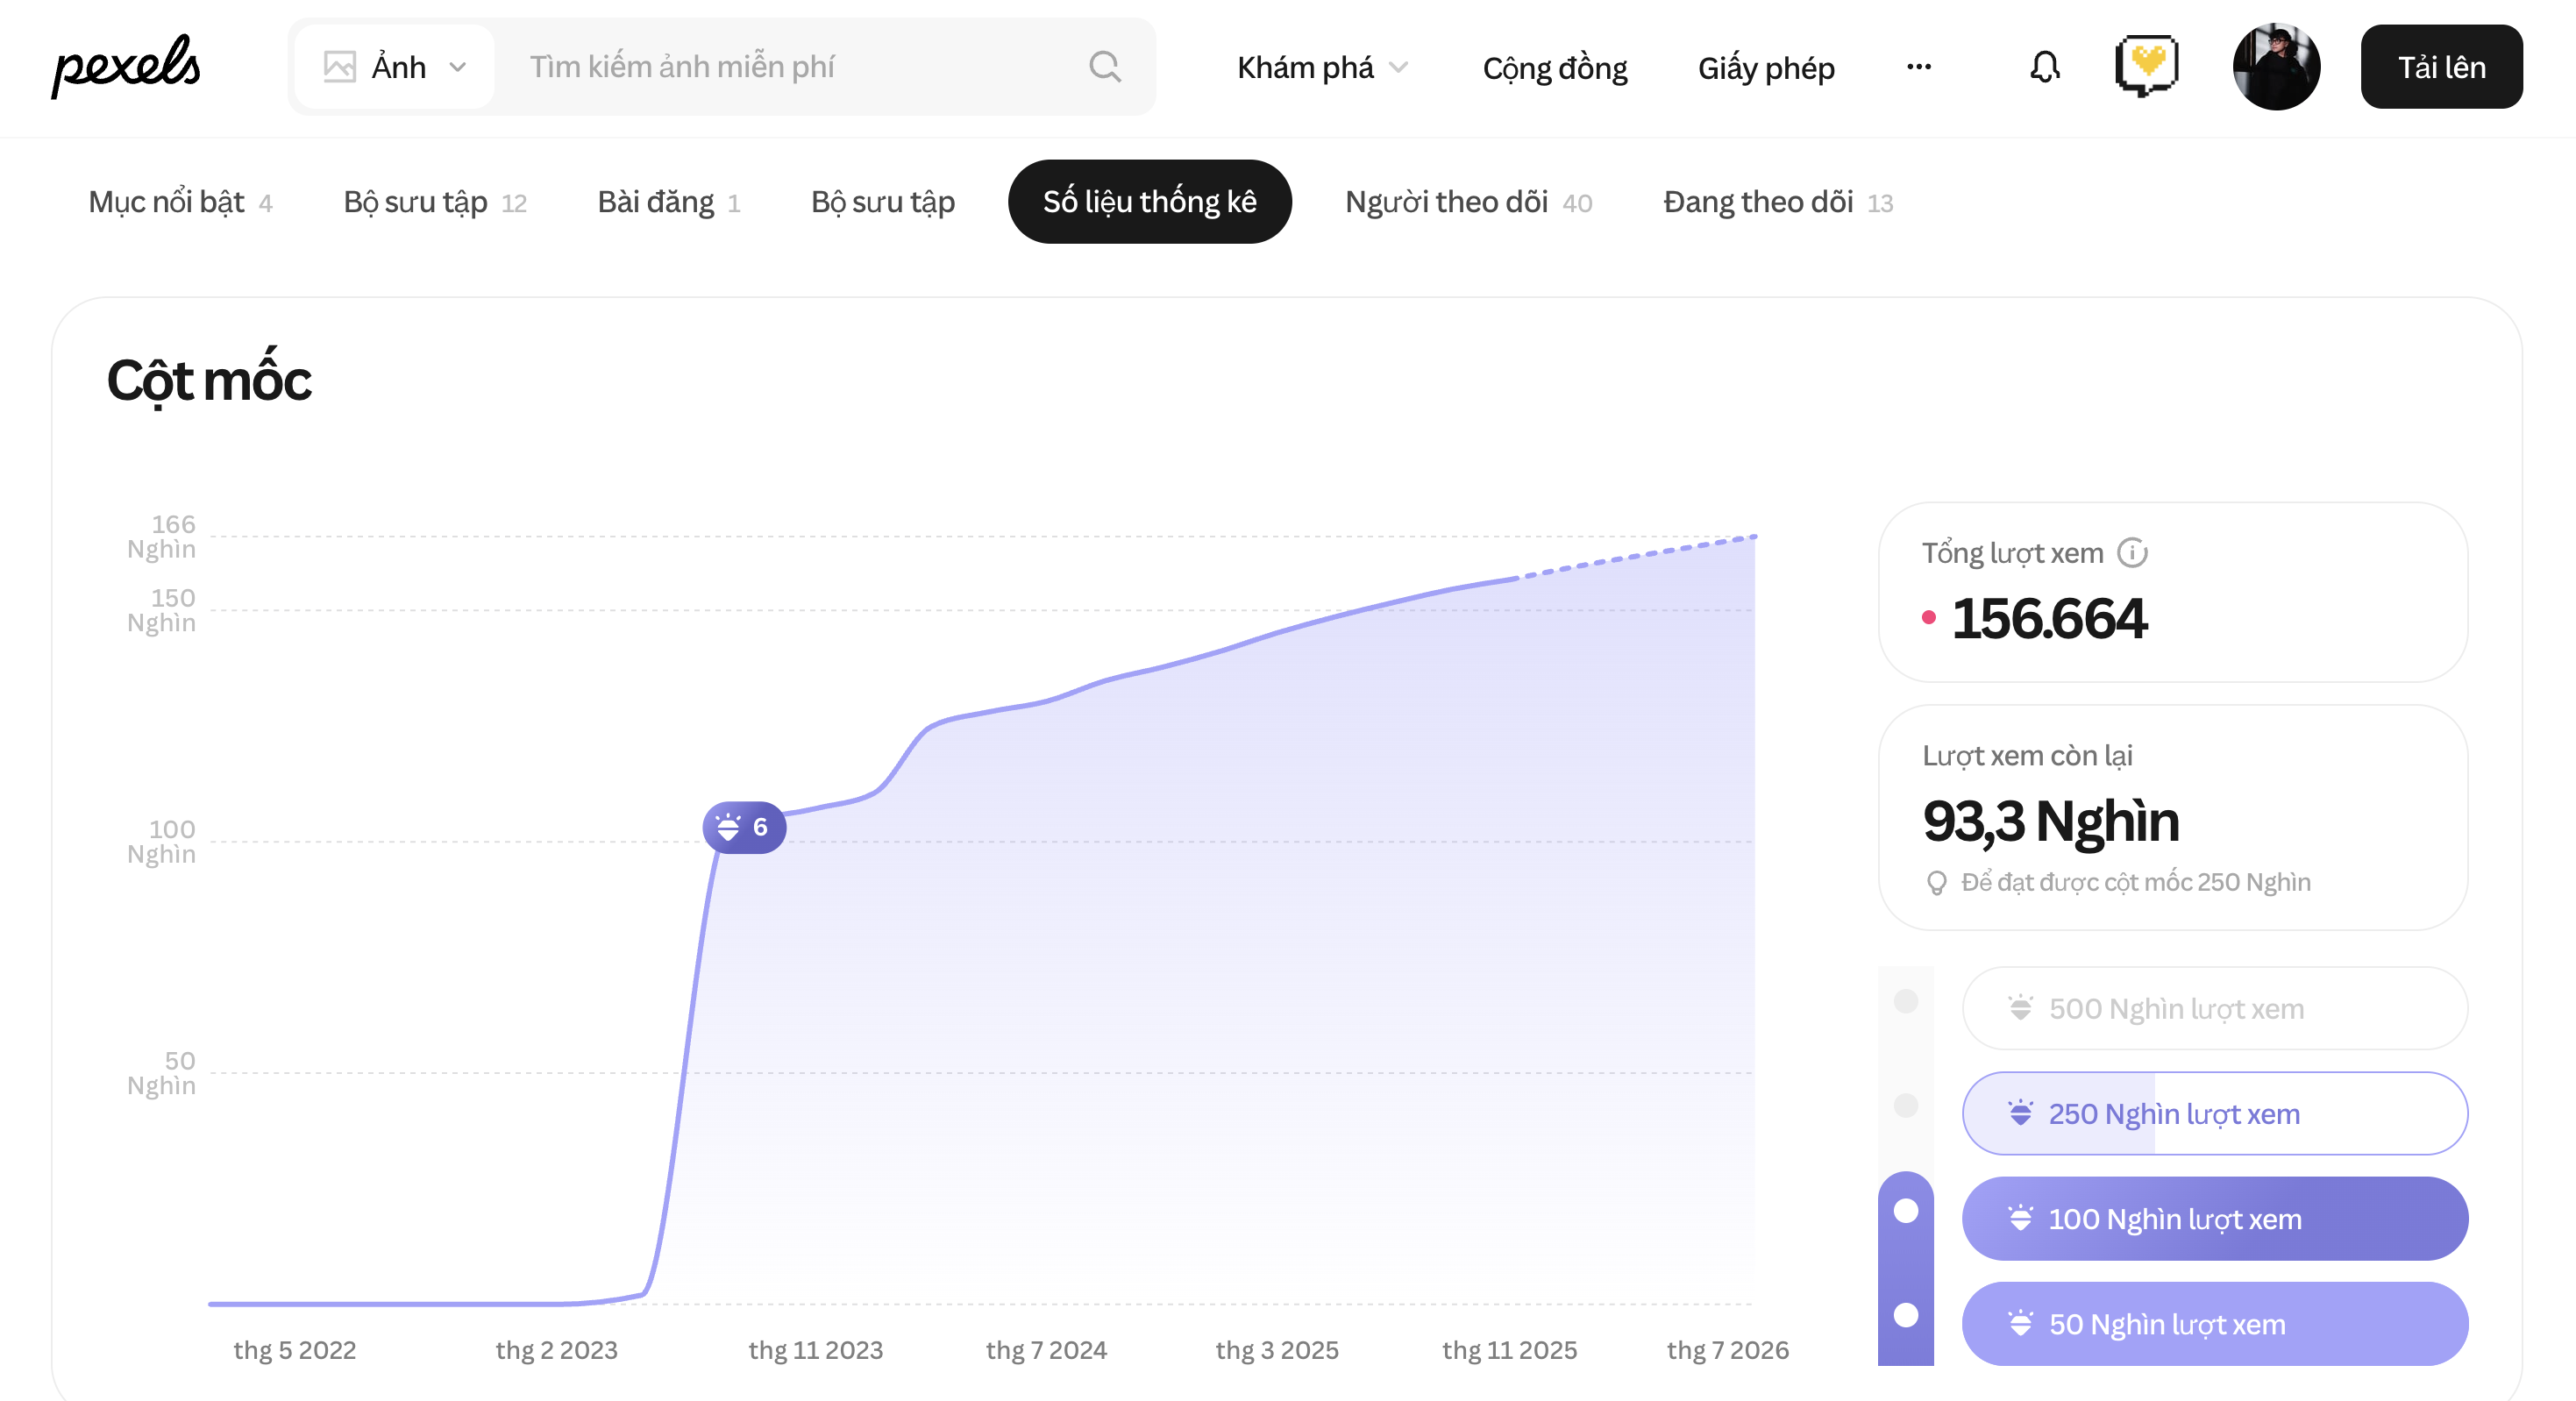Click the 500 Nghìn lượt xem milestone
Image resolution: width=2576 pixels, height=1401 pixels.
[2214, 1008]
